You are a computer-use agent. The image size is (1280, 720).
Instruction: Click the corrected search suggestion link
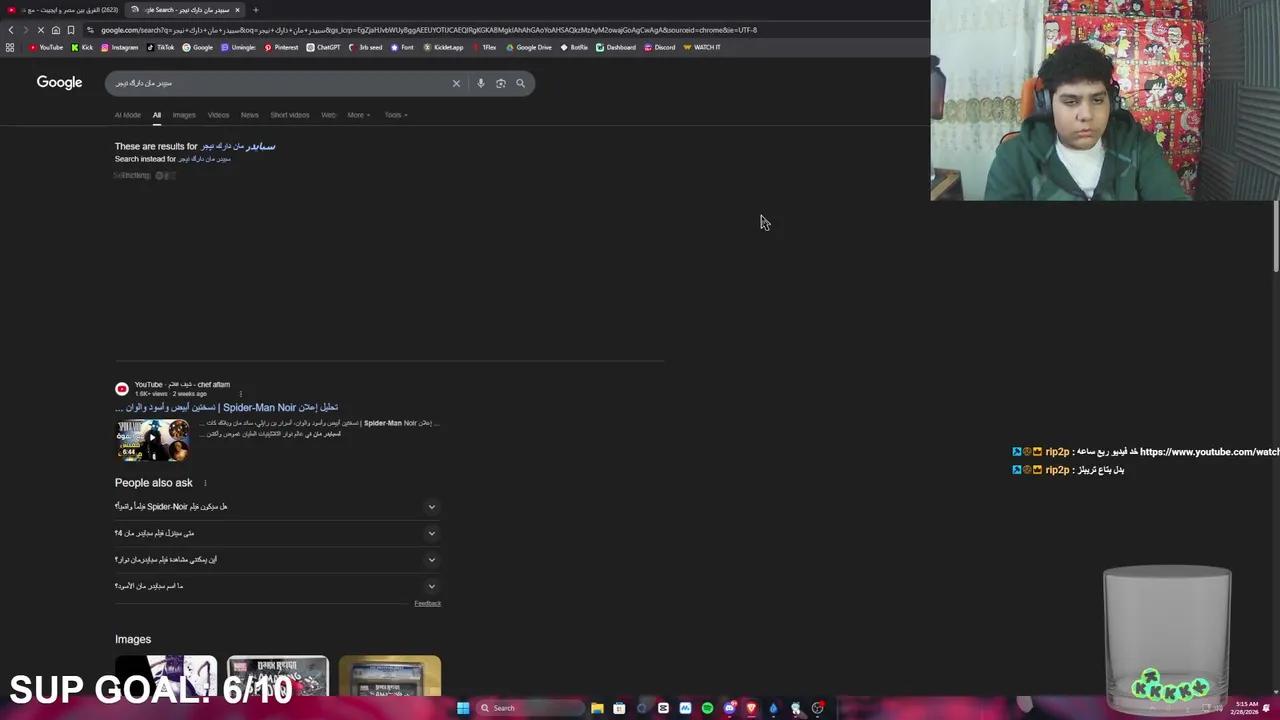[x=238, y=146]
